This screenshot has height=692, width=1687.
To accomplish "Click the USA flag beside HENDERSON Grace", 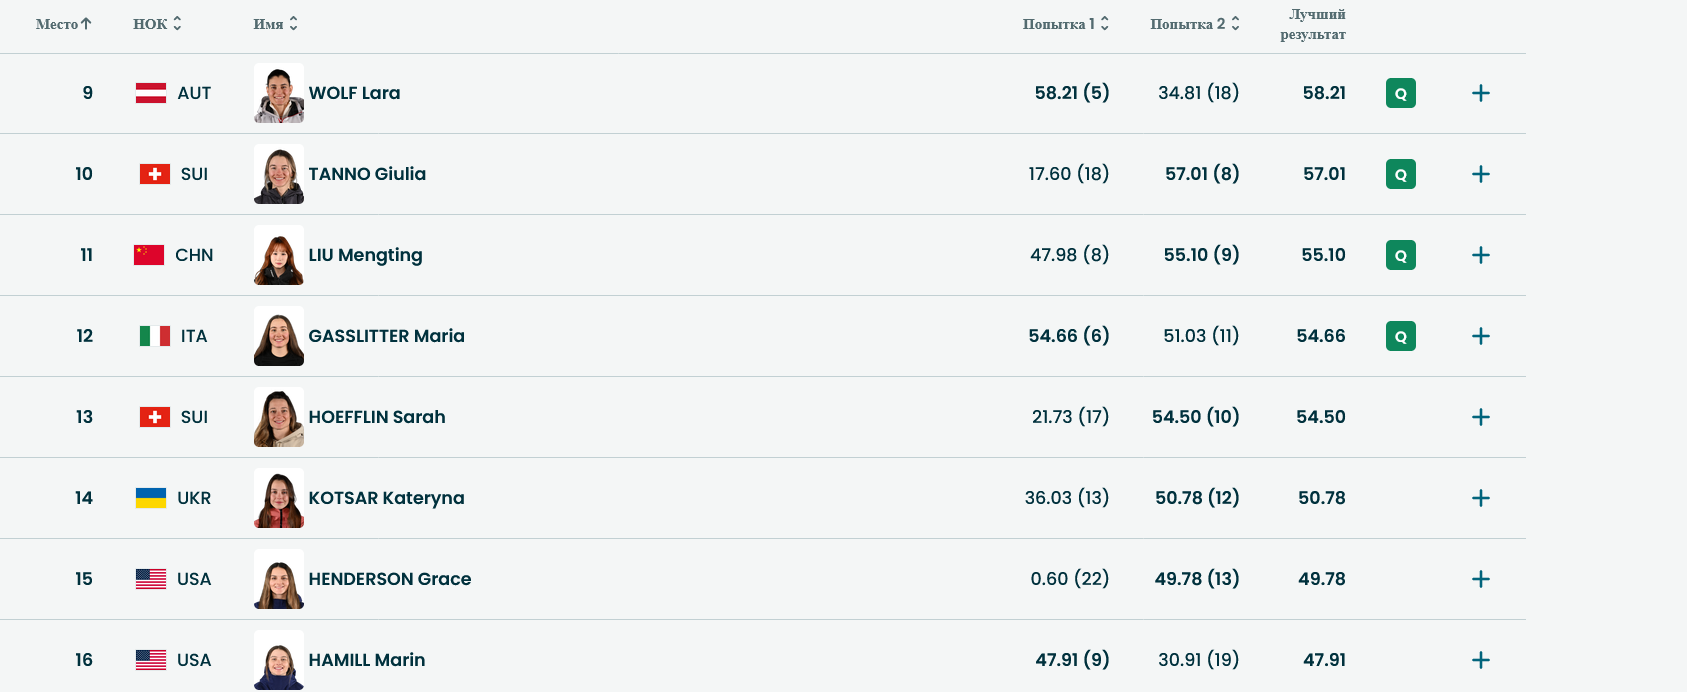I will coord(151,579).
